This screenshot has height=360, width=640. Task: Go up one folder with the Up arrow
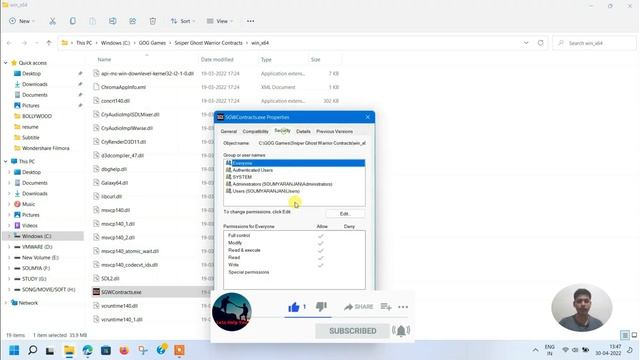click(49, 43)
